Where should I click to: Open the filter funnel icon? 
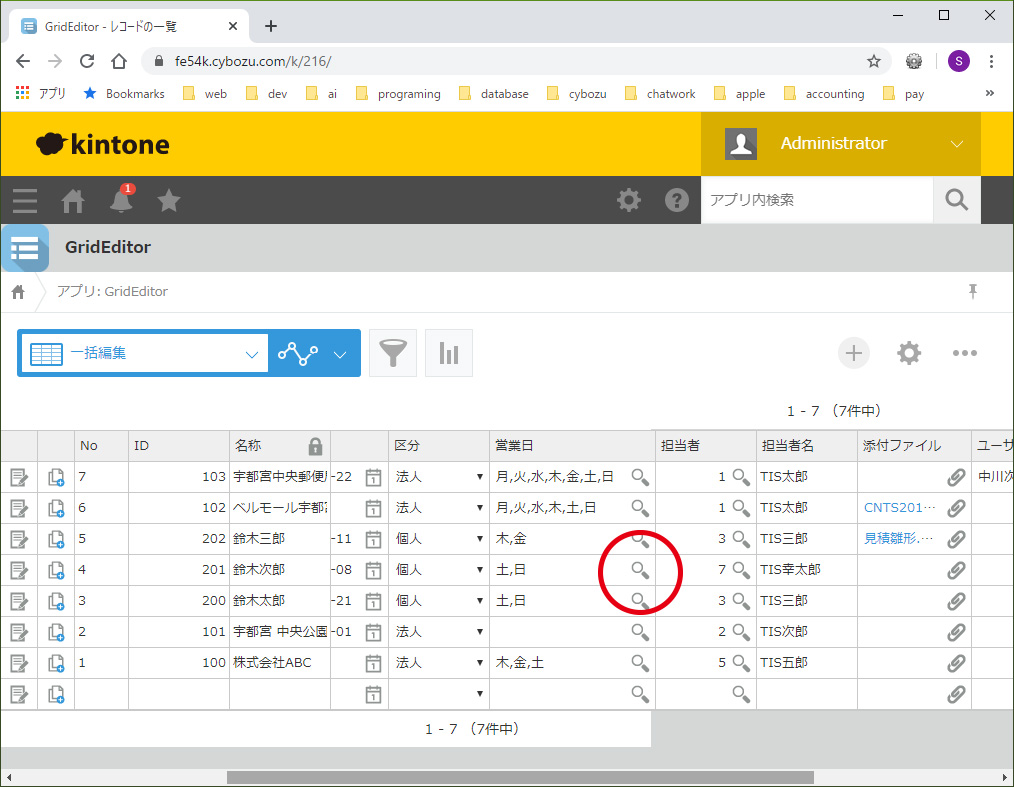[x=393, y=353]
